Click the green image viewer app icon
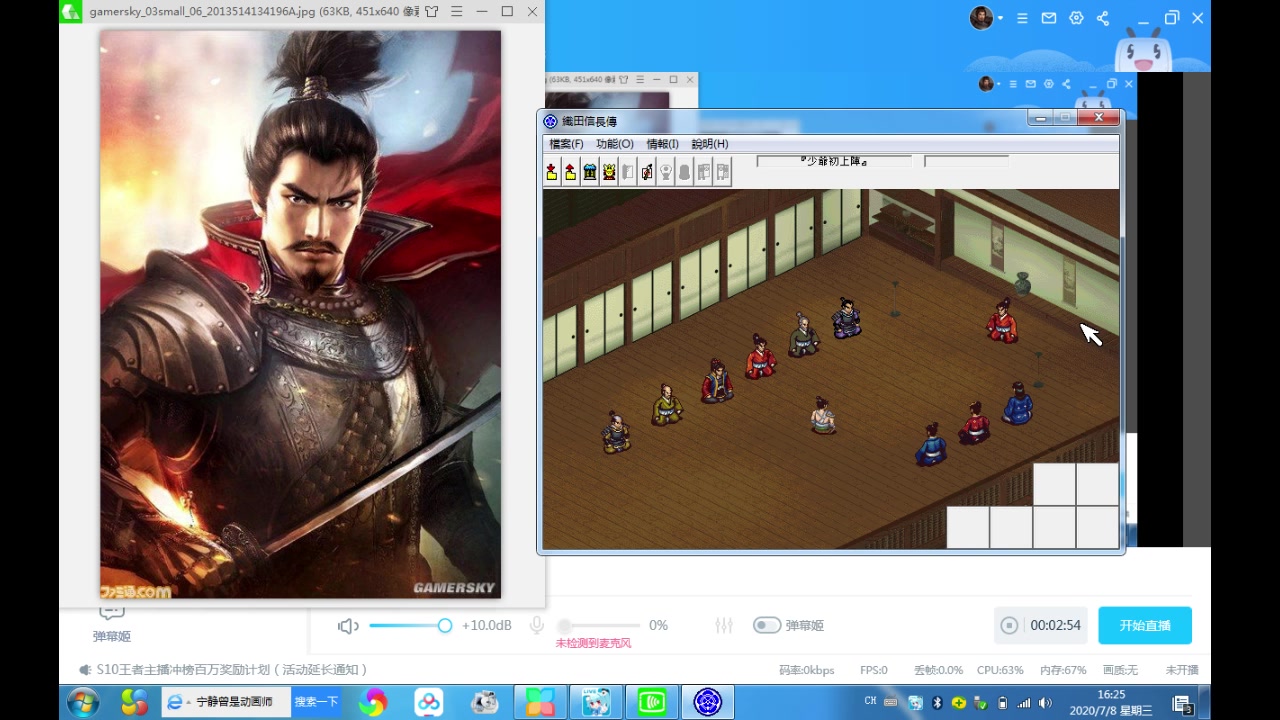Screen dimensions: 1280x720 click(x=71, y=12)
